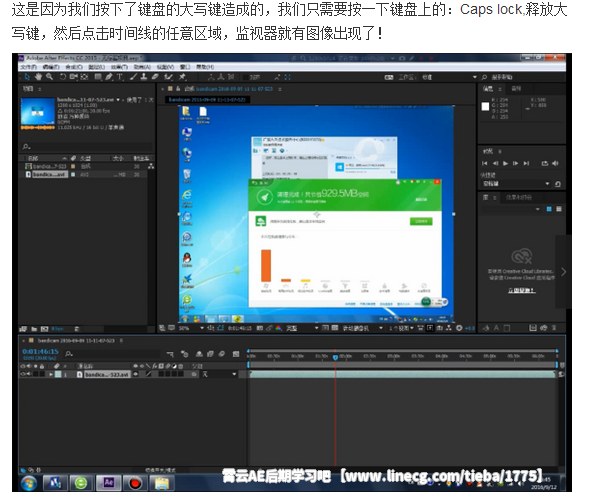This screenshot has height=495, width=593.
Task: Open the 合成(C) menu
Action: 74,67
